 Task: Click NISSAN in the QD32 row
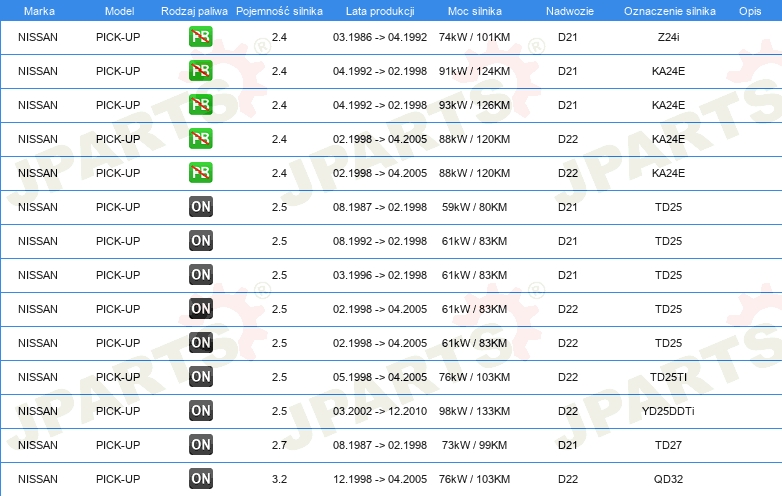38,479
